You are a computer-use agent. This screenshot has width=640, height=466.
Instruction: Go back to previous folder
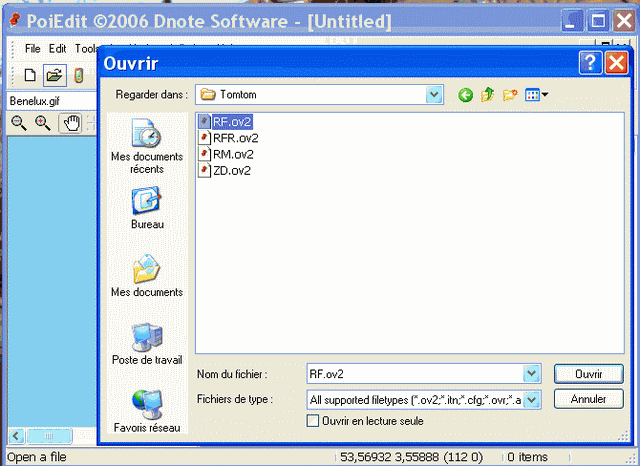coord(465,95)
